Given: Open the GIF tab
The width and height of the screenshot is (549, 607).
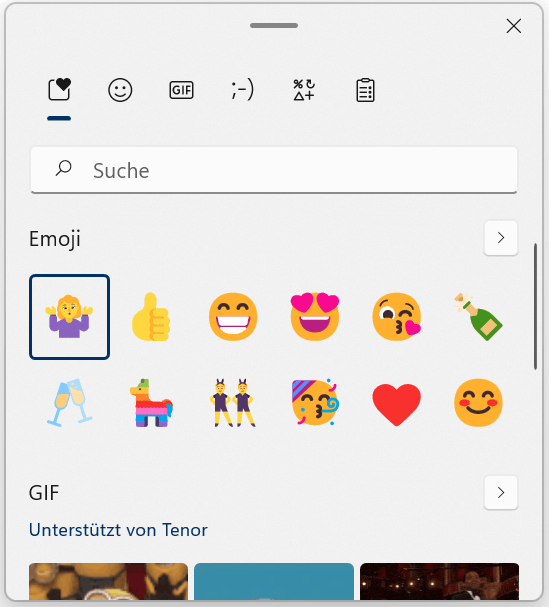Looking at the screenshot, I should click(x=181, y=90).
